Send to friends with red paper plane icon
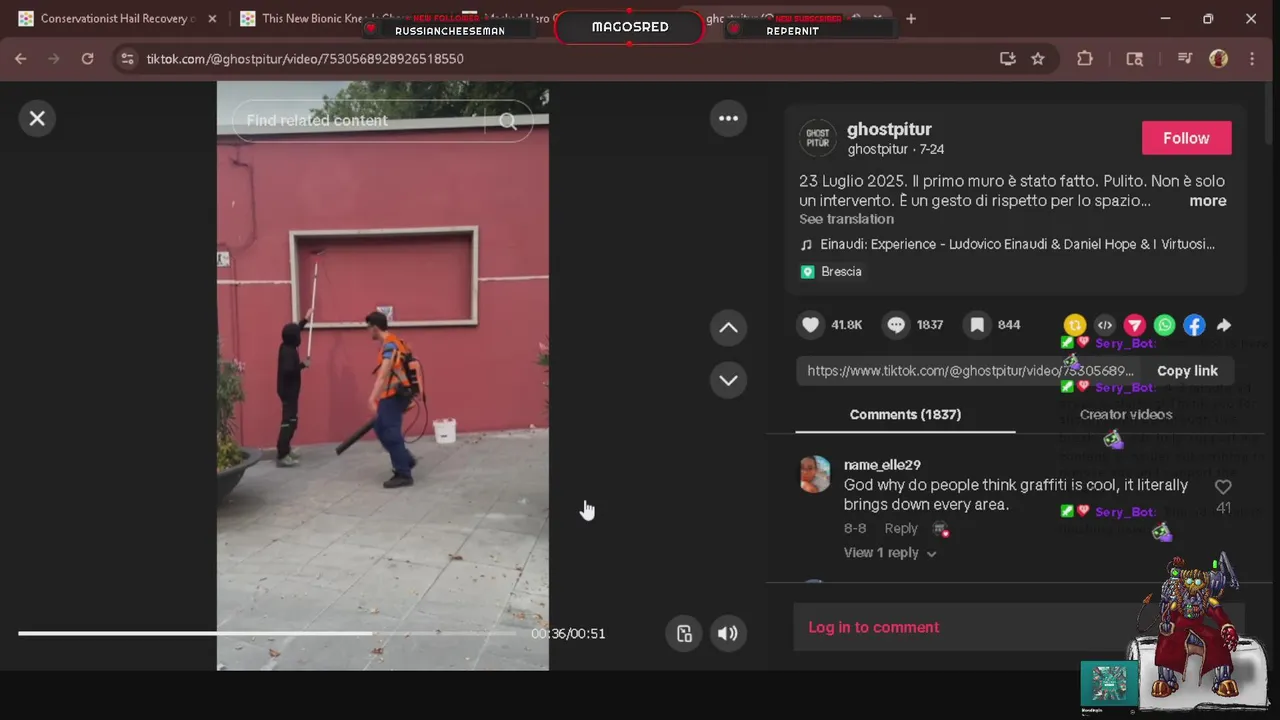Viewport: 1280px width, 720px height. (x=1135, y=325)
